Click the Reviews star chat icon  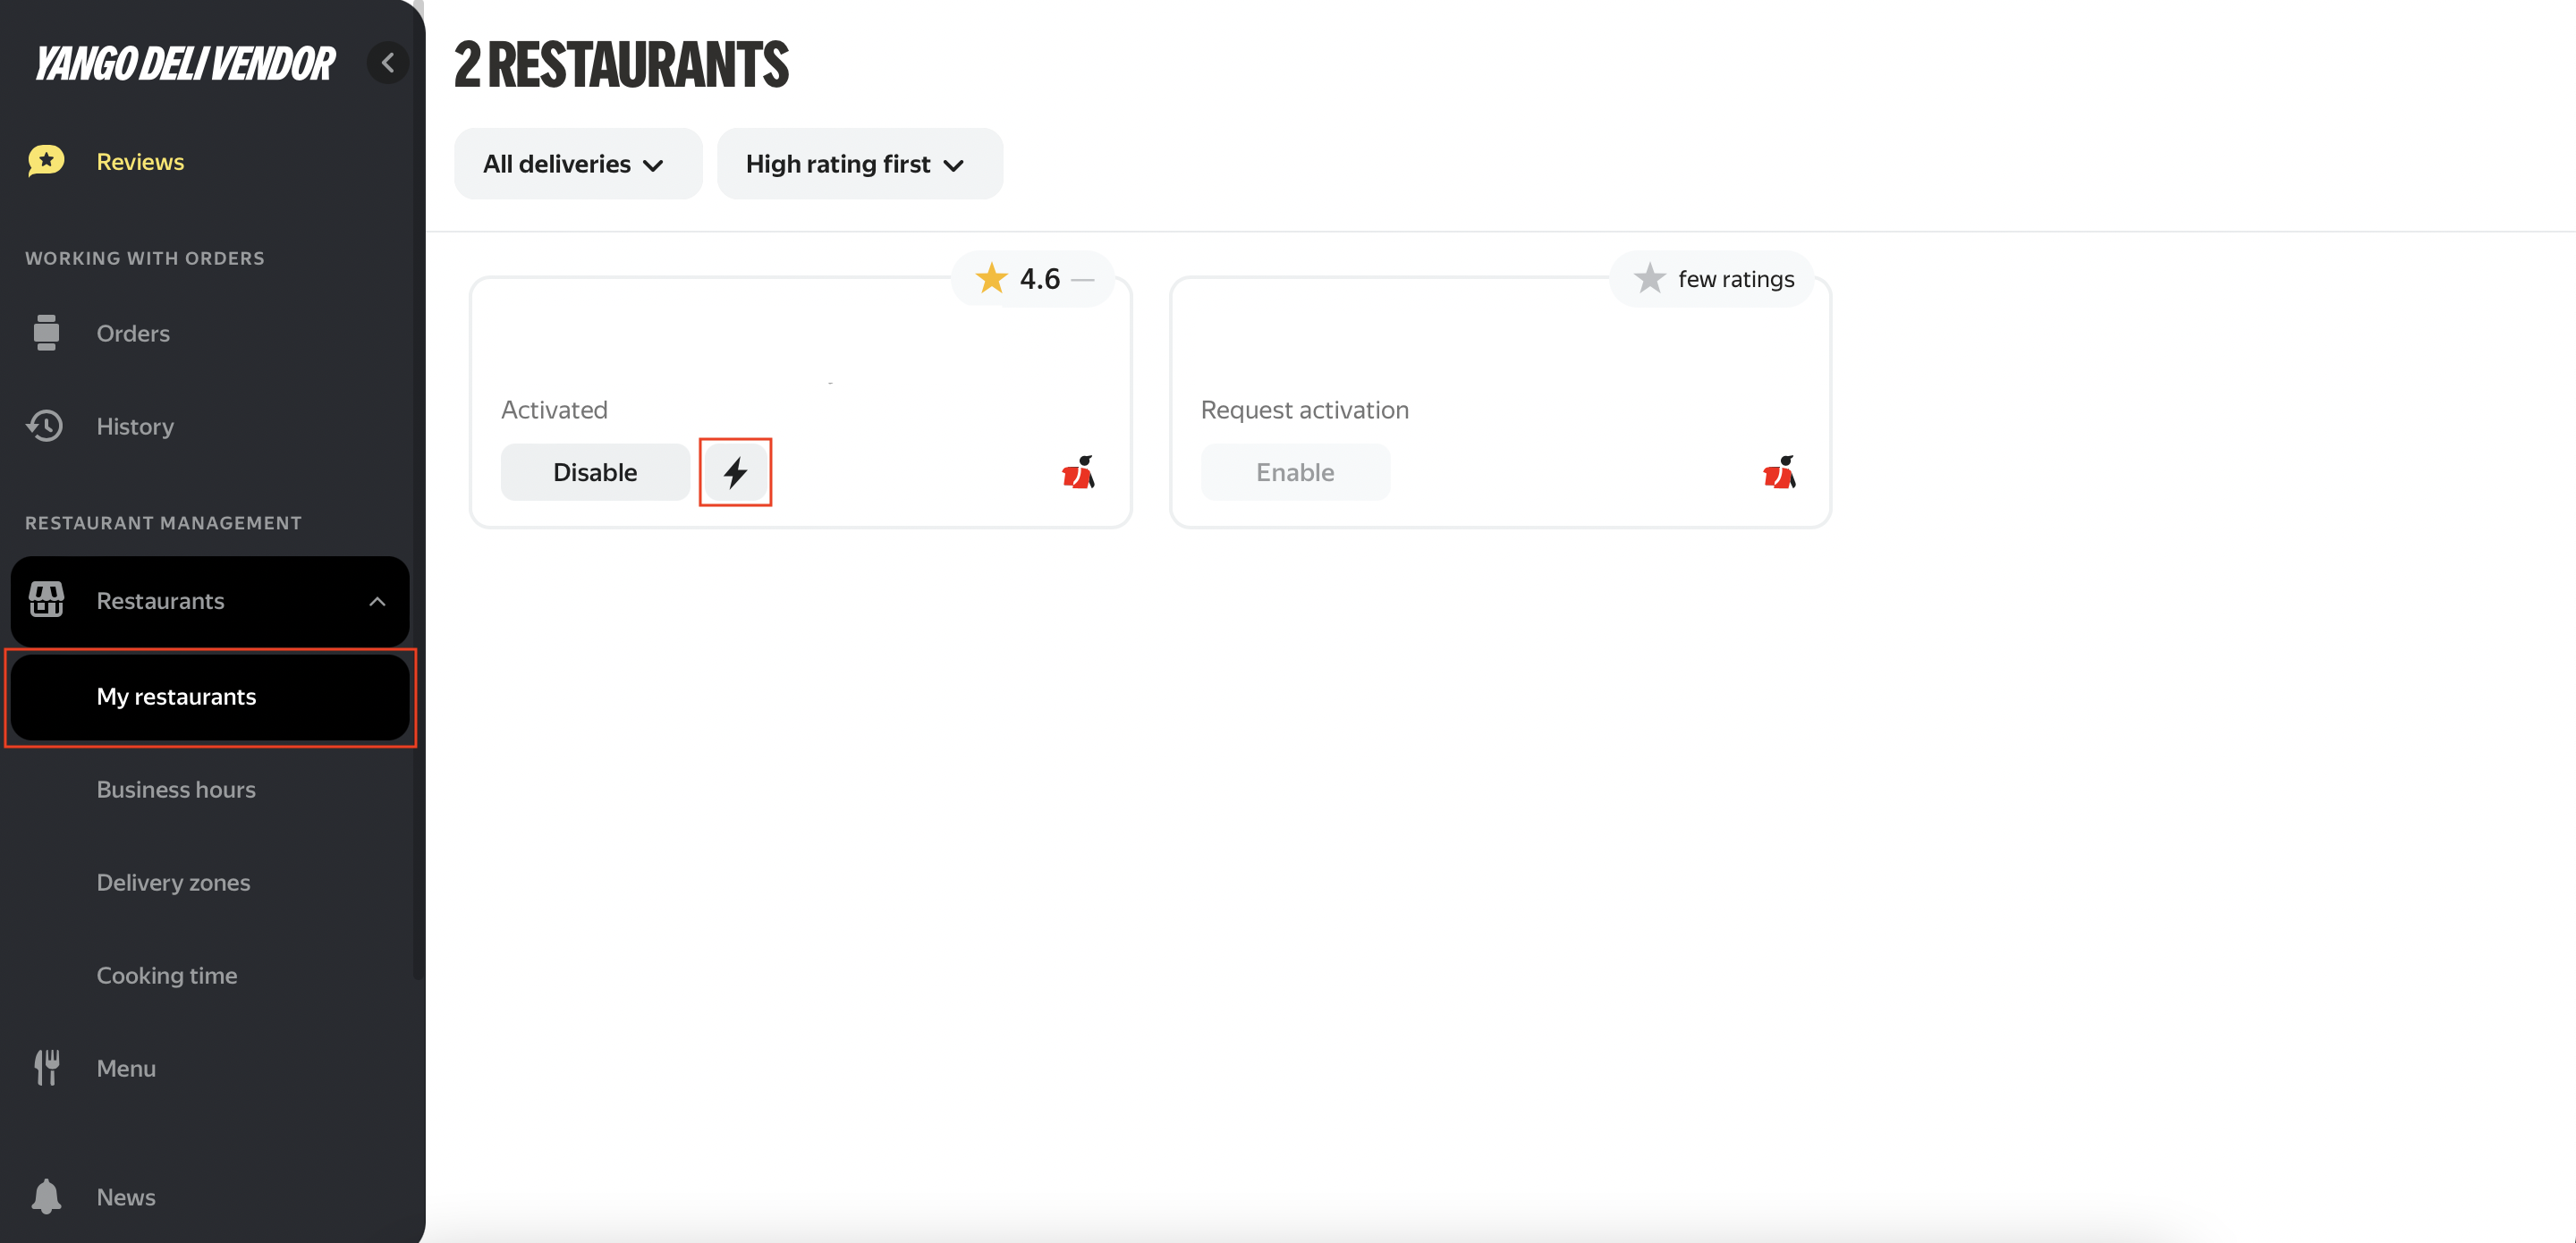[x=46, y=161]
